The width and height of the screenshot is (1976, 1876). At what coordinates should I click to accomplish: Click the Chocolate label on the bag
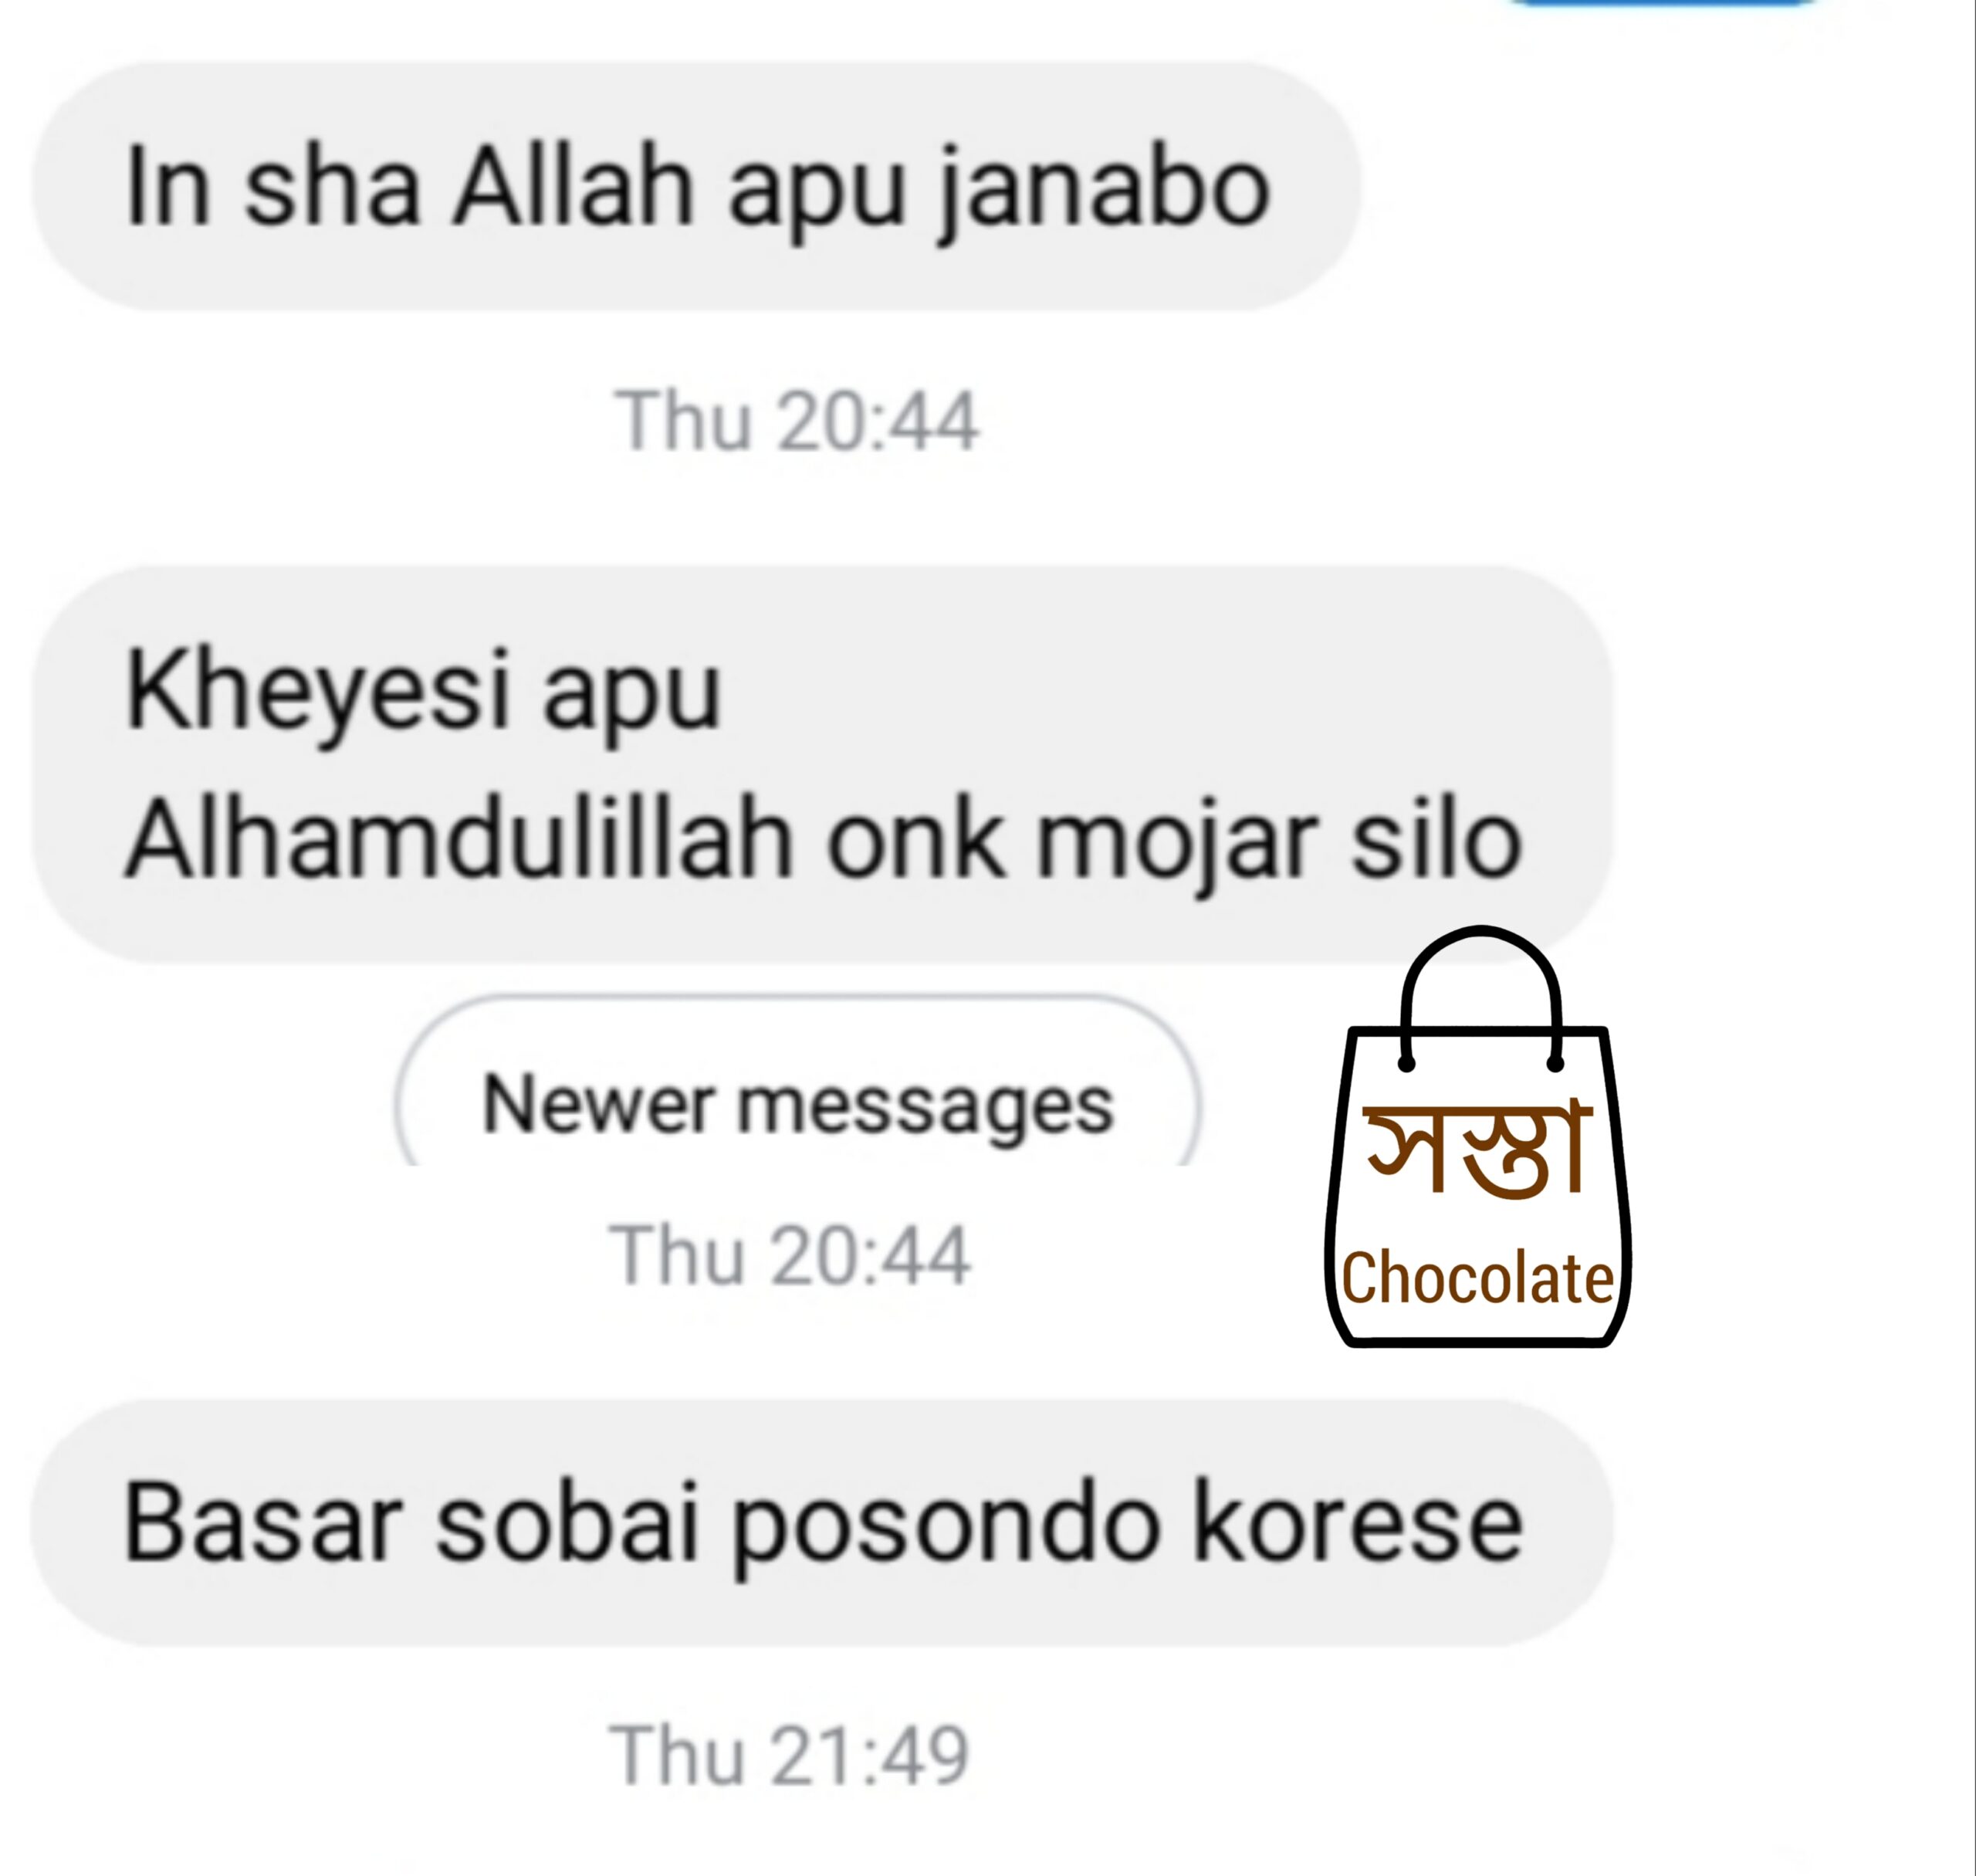[x=1477, y=1279]
